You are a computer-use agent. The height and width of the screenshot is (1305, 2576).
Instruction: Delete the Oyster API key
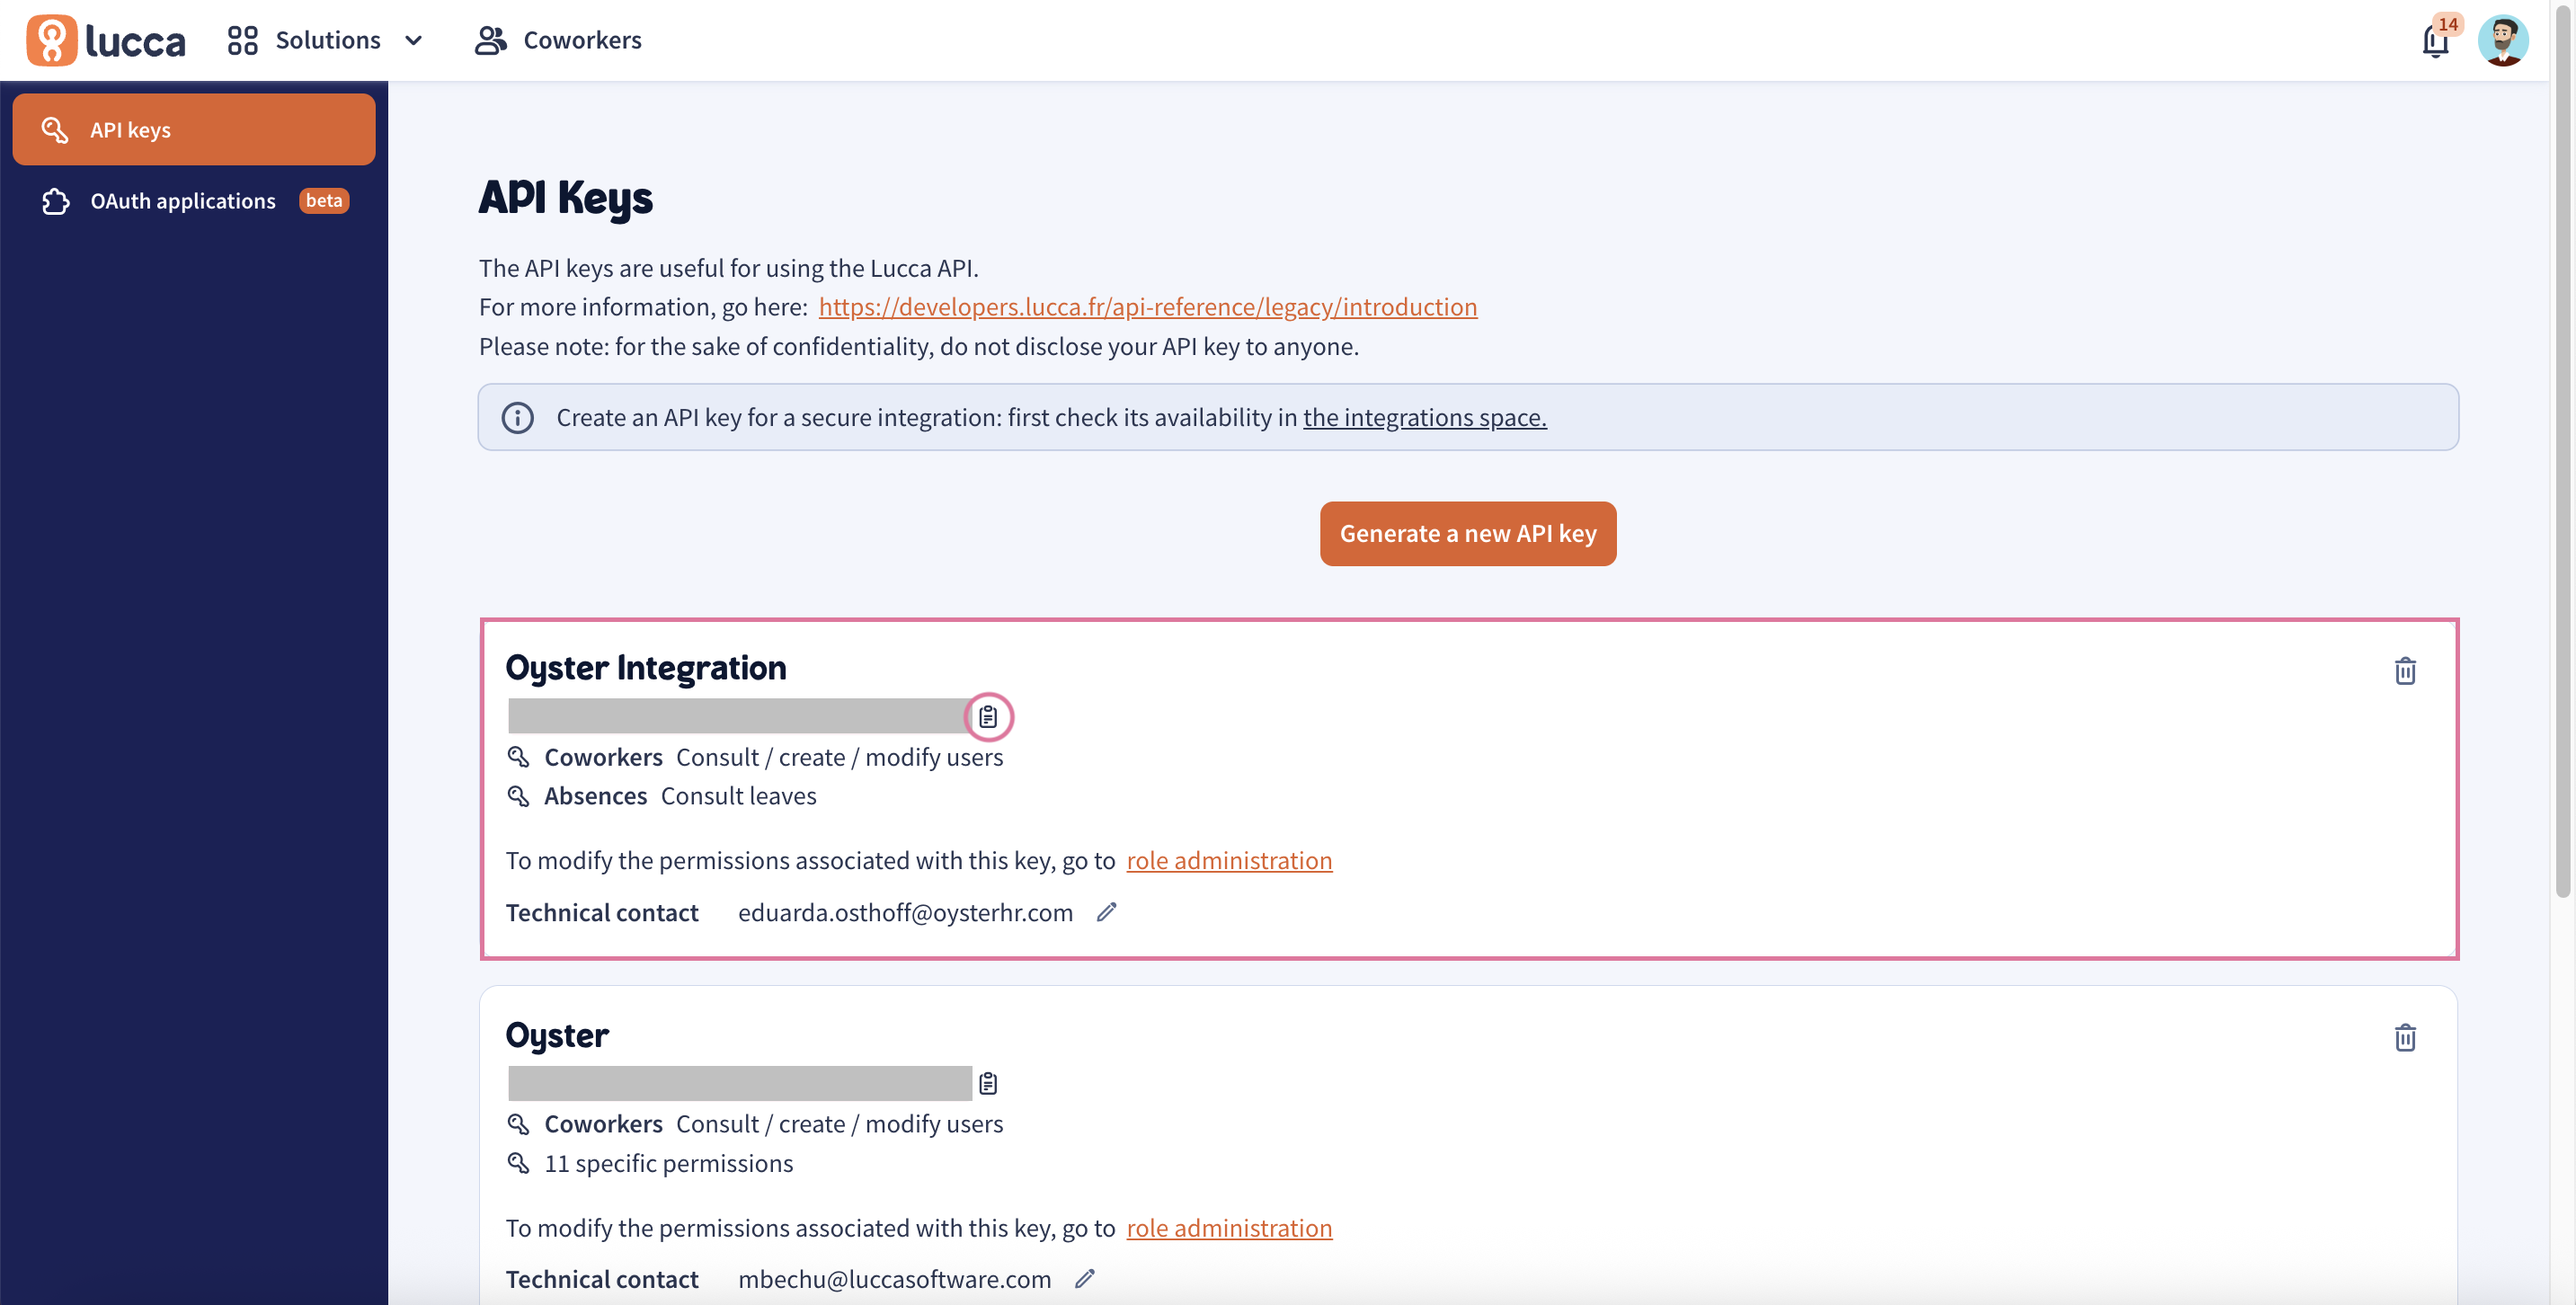pyautogui.click(x=2405, y=1037)
